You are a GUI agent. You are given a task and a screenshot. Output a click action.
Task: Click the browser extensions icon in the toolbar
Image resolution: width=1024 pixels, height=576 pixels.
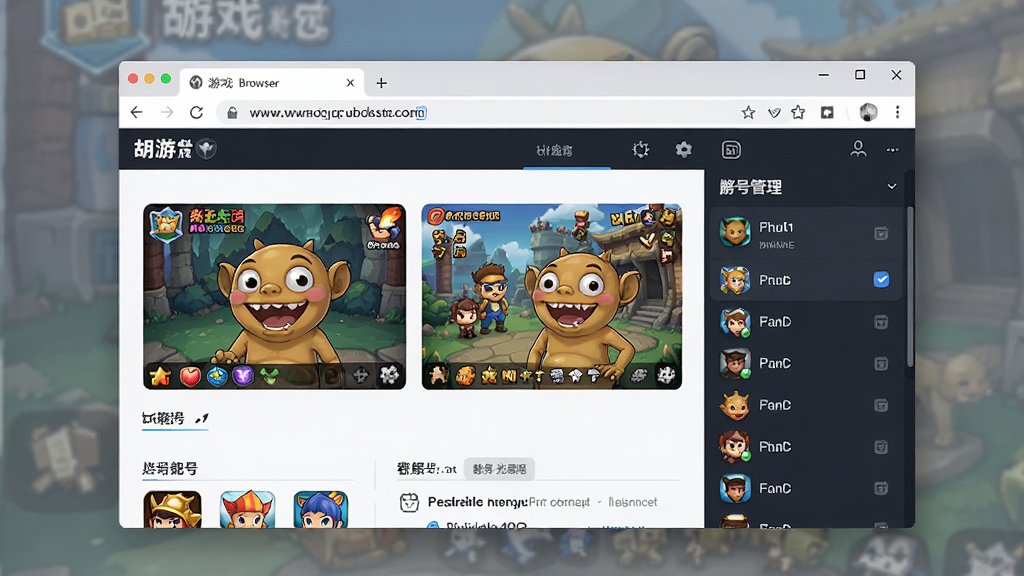tap(827, 112)
